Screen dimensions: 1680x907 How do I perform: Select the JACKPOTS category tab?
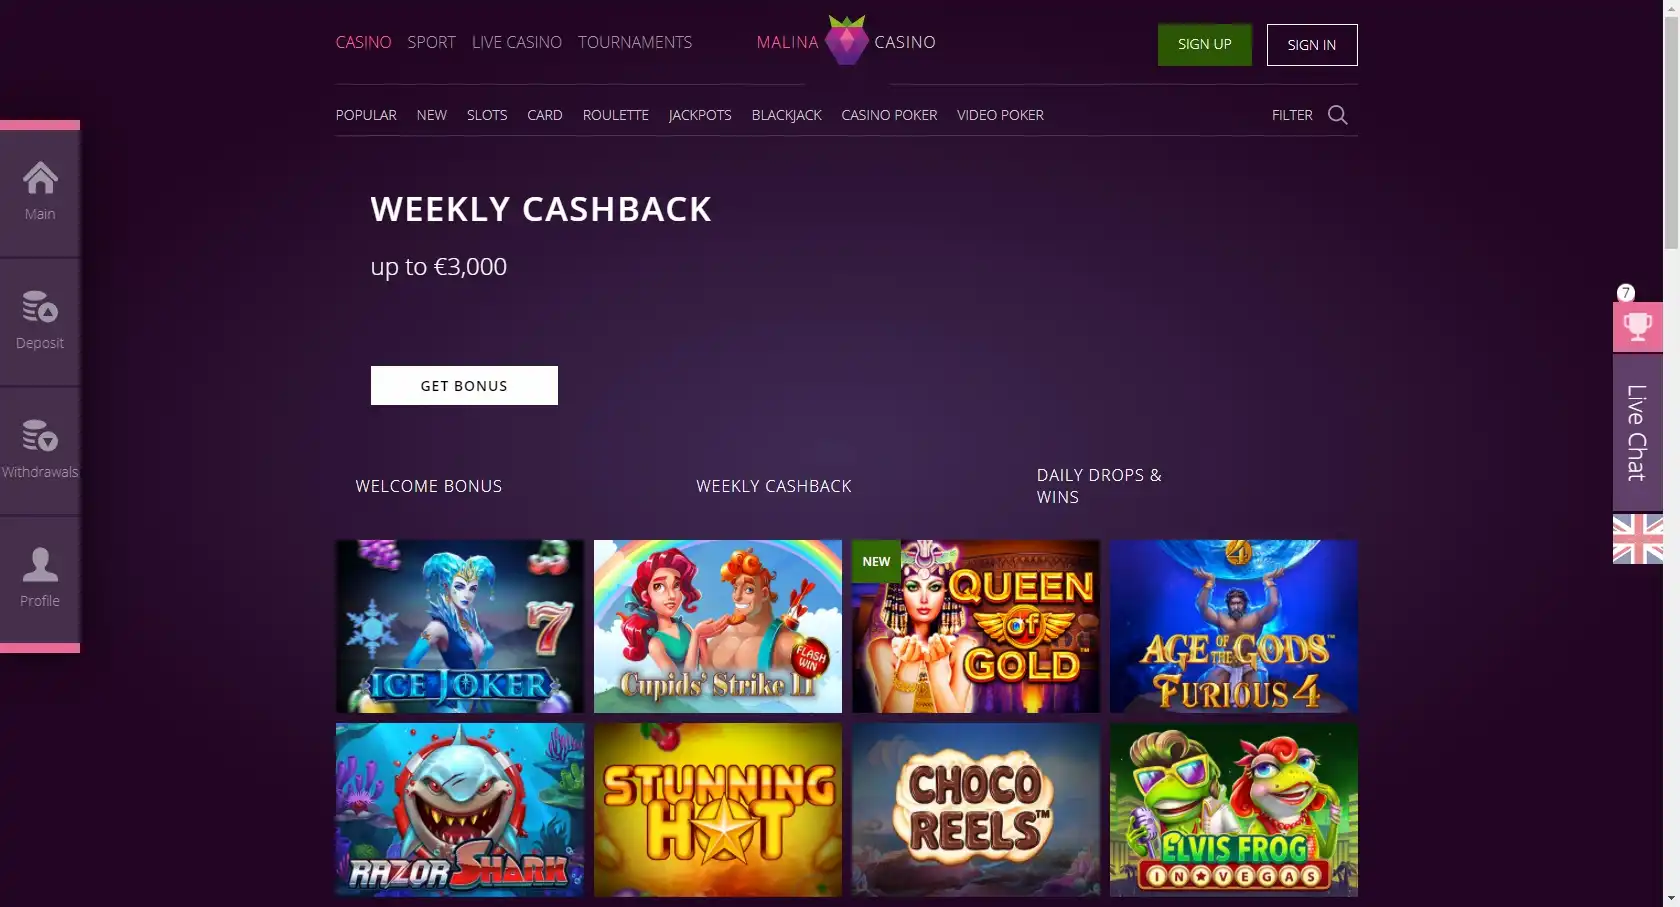(x=700, y=115)
